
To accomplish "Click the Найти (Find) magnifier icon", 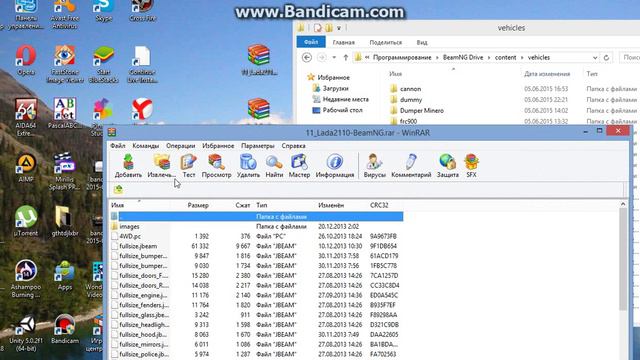I will click(274, 166).
